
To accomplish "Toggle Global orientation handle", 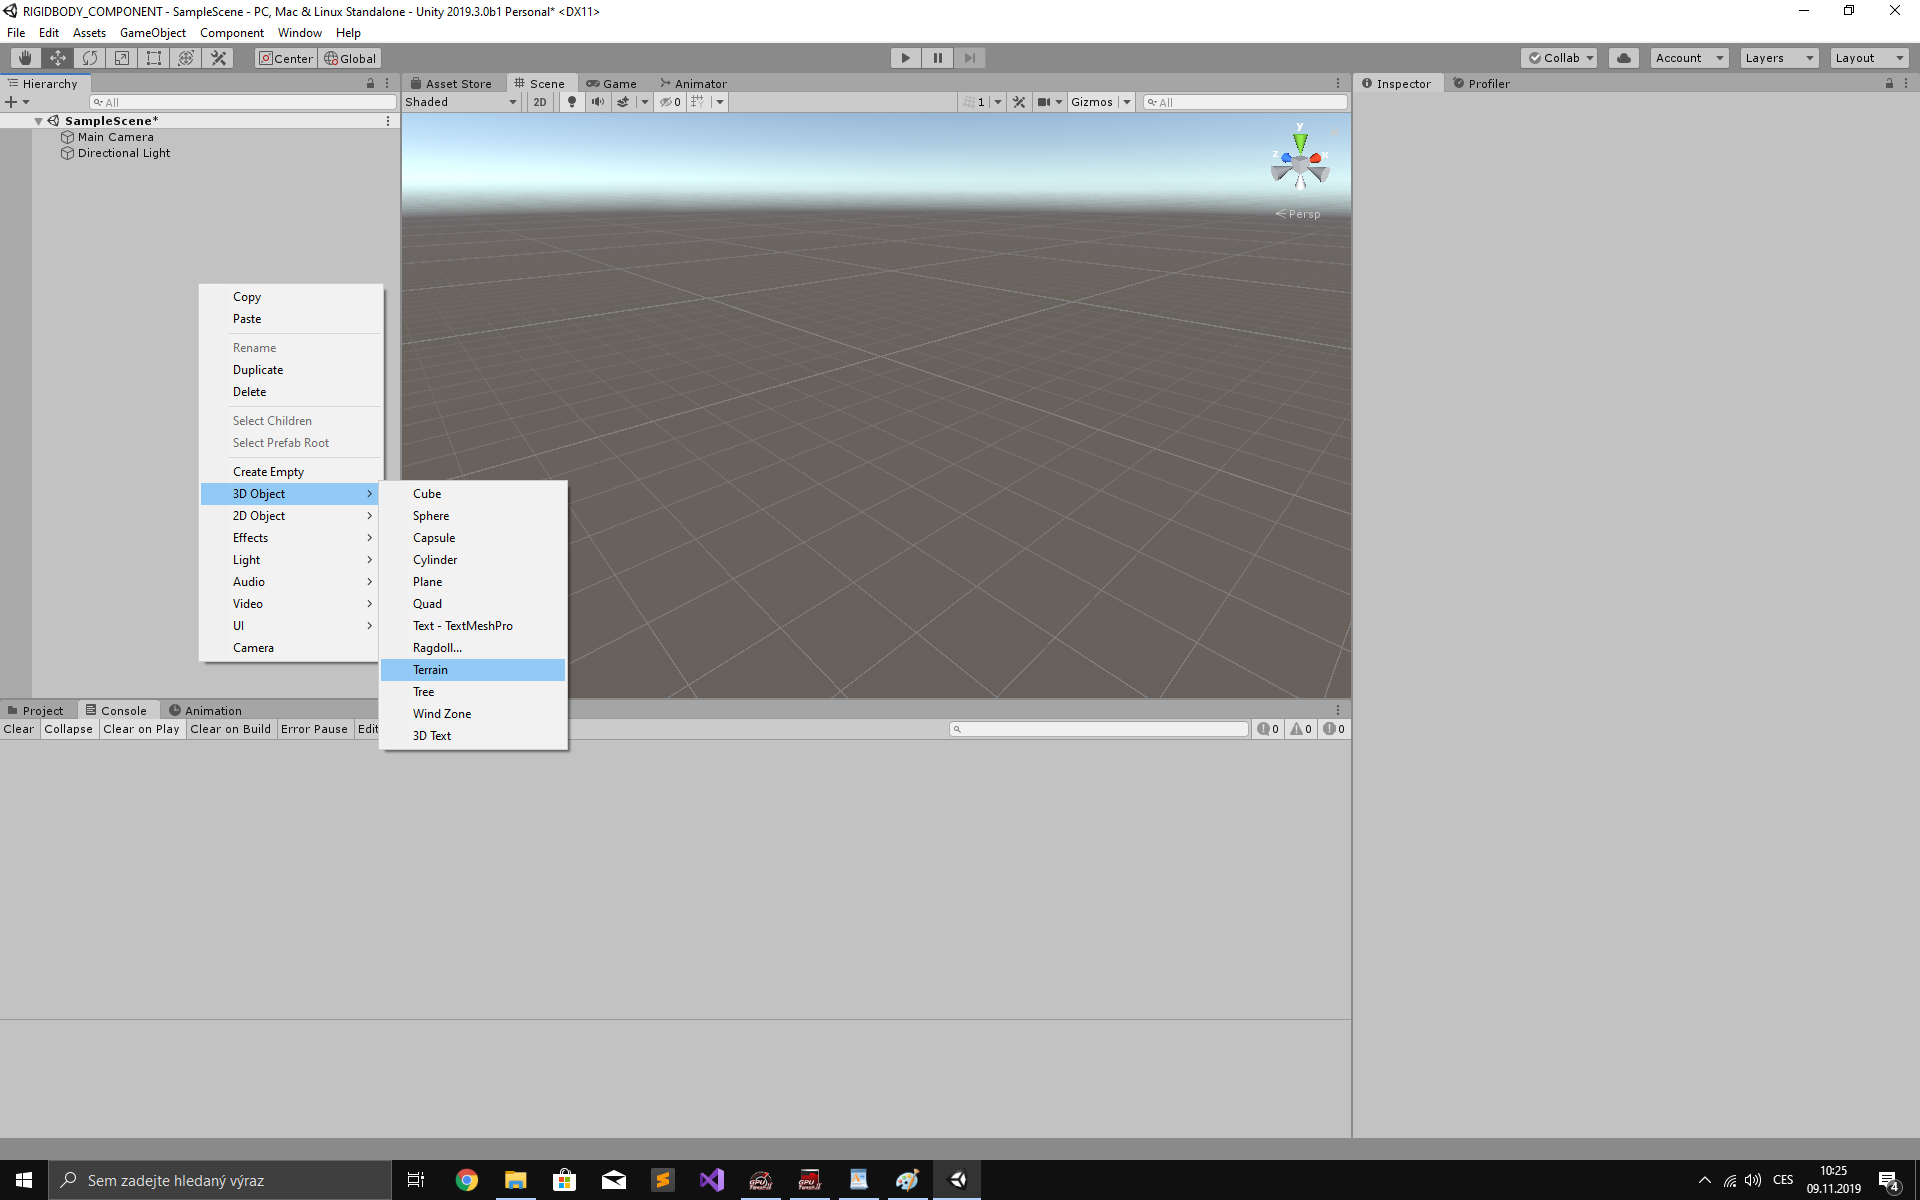I will [350, 58].
